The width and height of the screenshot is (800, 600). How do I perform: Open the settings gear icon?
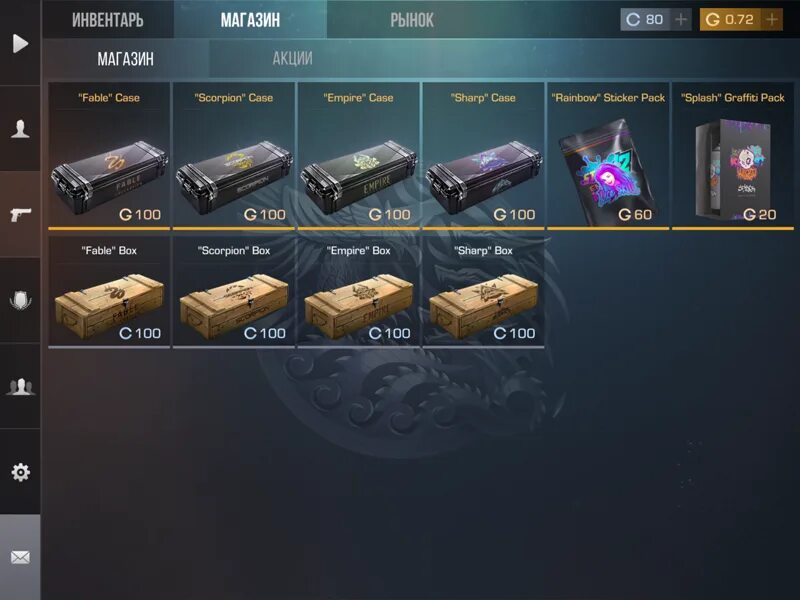click(x=20, y=472)
